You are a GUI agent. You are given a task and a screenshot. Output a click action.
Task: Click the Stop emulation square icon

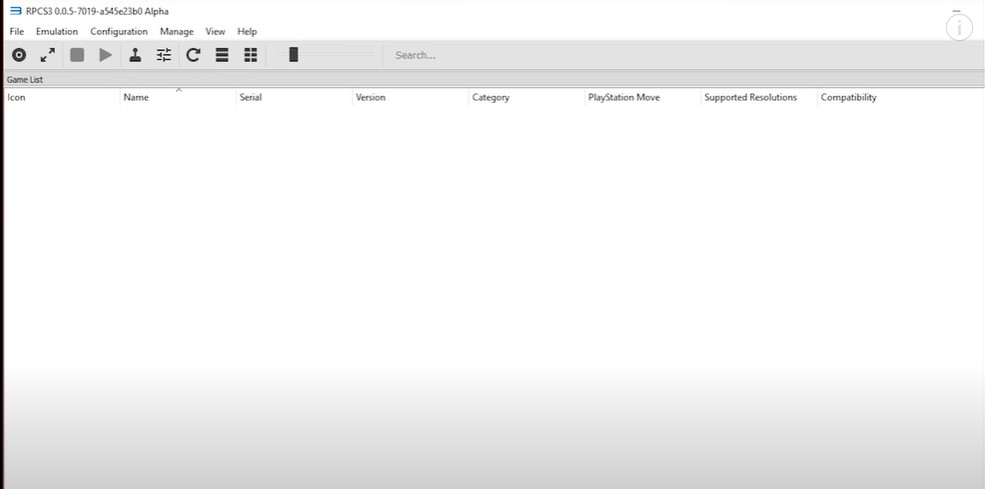[x=77, y=55]
